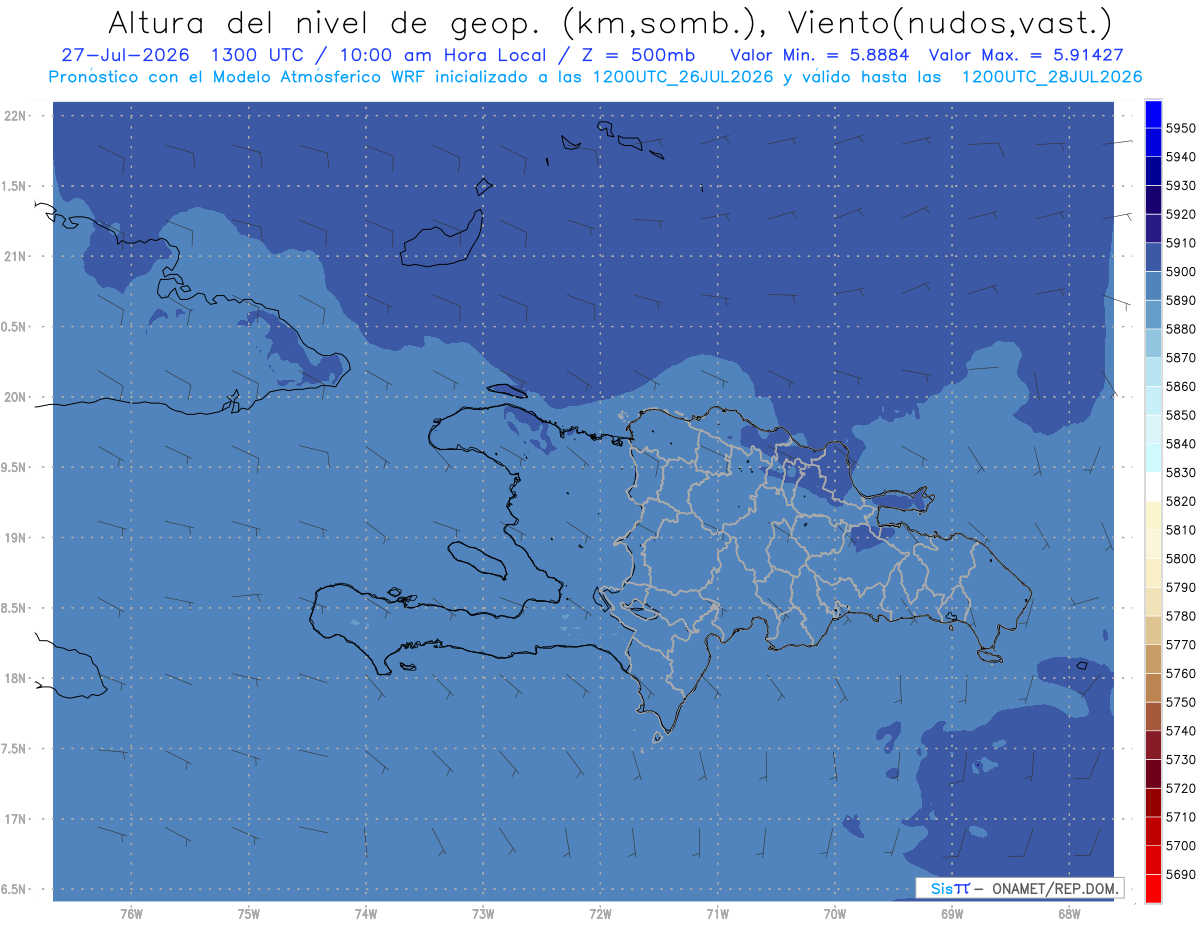Image resolution: width=1200 pixels, height=927 pixels.
Task: Click the '20N' latitude label
Action: (17, 397)
